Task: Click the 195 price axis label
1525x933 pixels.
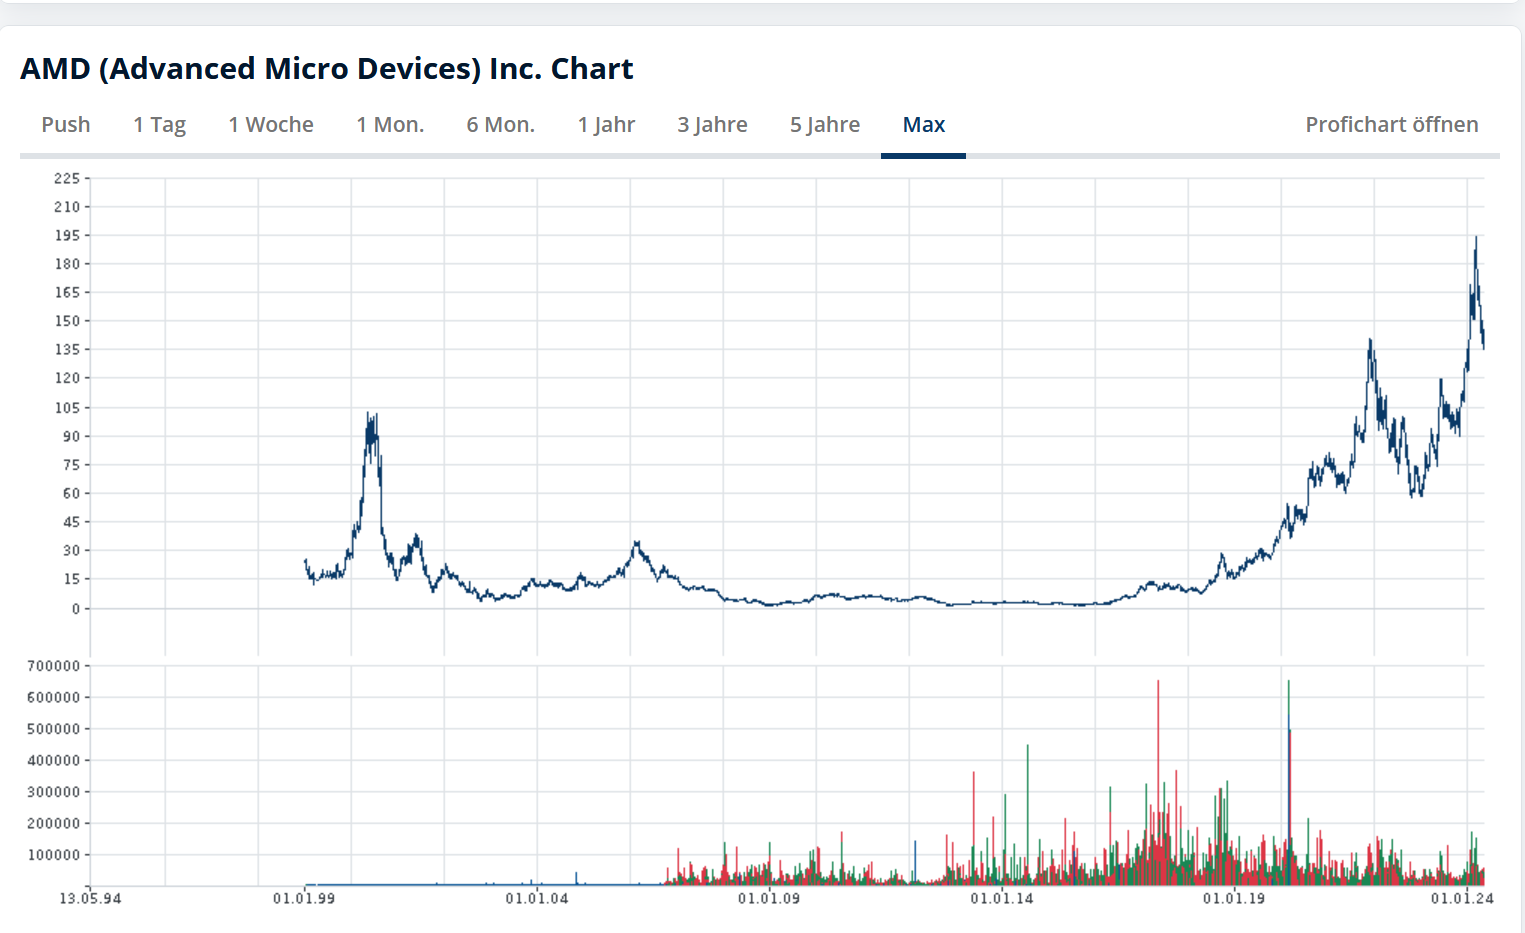Action: click(67, 235)
